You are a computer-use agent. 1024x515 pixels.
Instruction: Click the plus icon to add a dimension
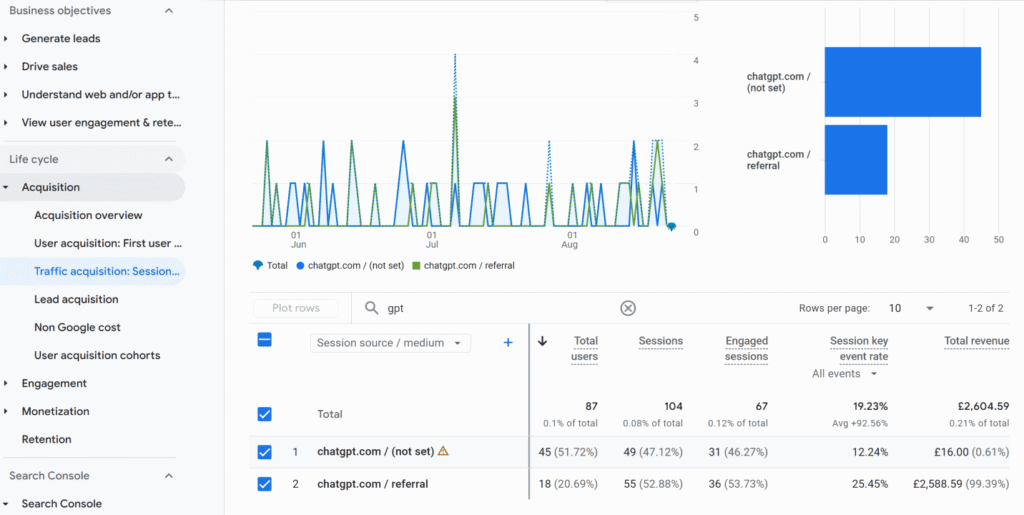pyautogui.click(x=507, y=342)
